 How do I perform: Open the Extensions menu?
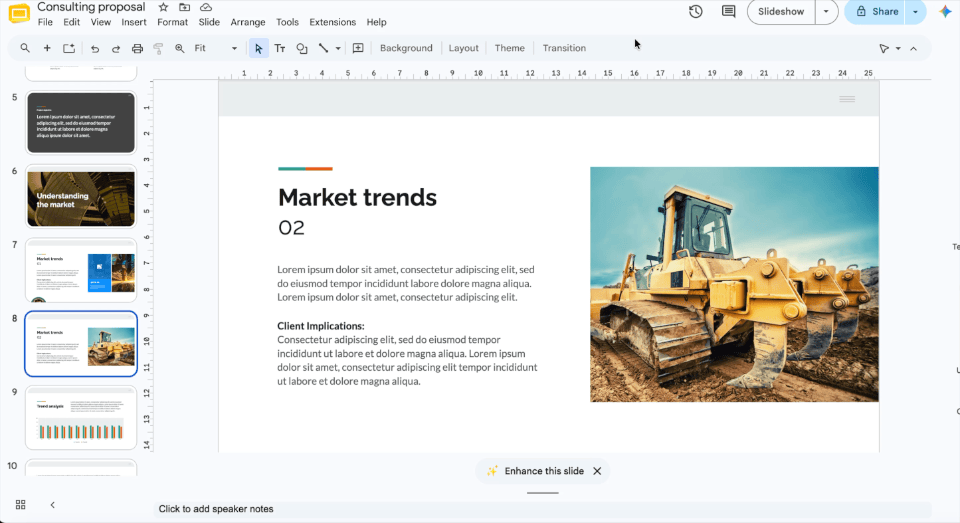[x=332, y=22]
